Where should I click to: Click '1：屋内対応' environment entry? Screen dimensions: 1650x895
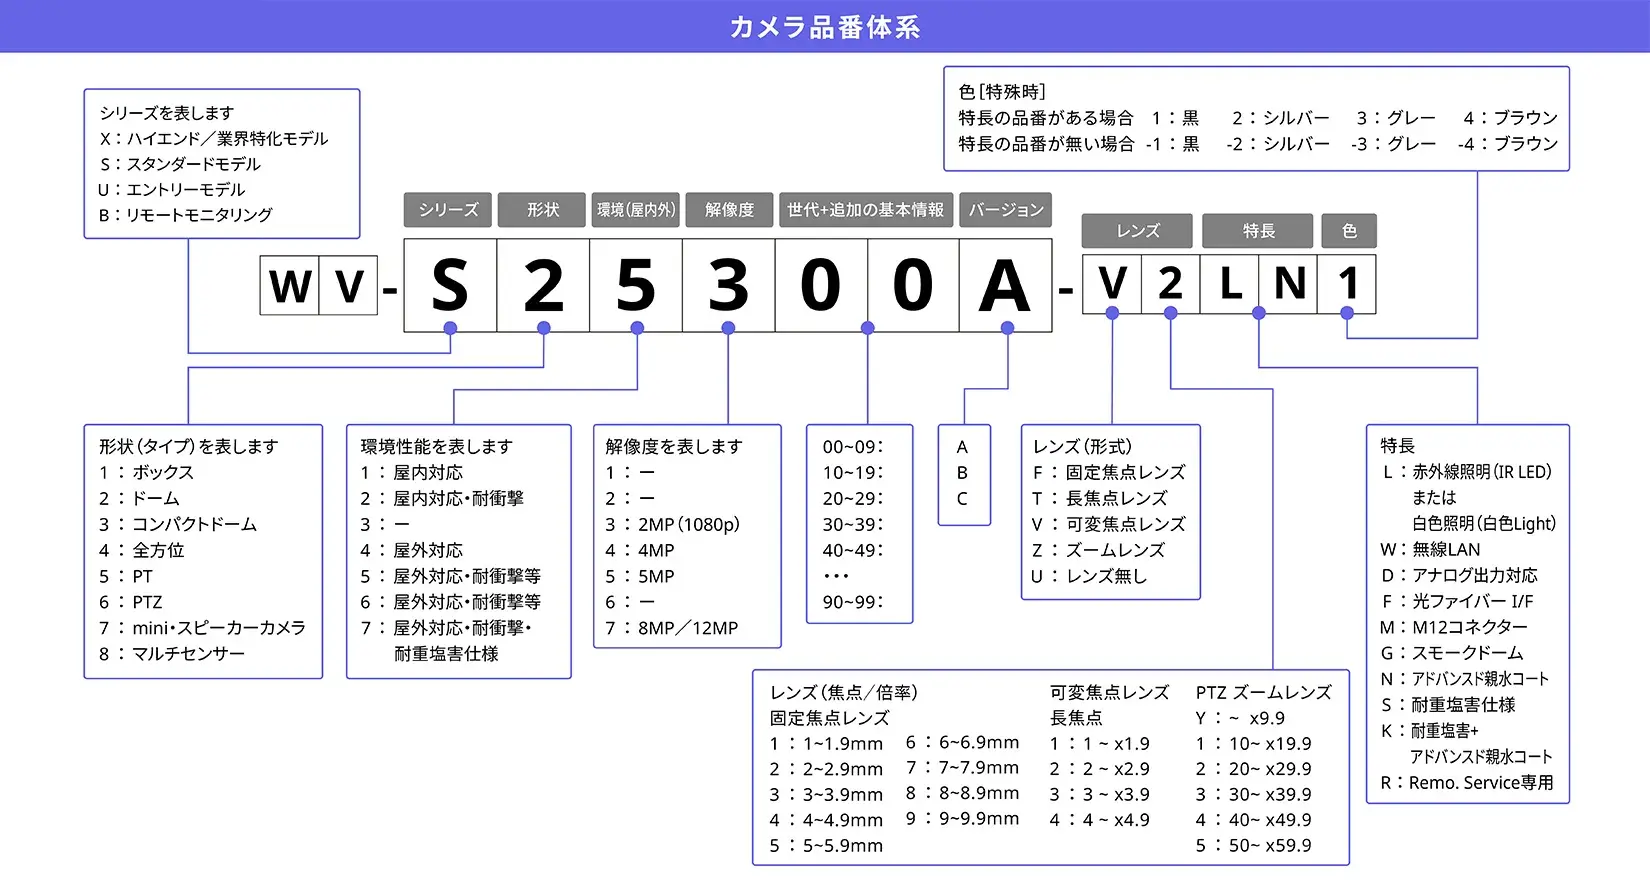tap(411, 472)
